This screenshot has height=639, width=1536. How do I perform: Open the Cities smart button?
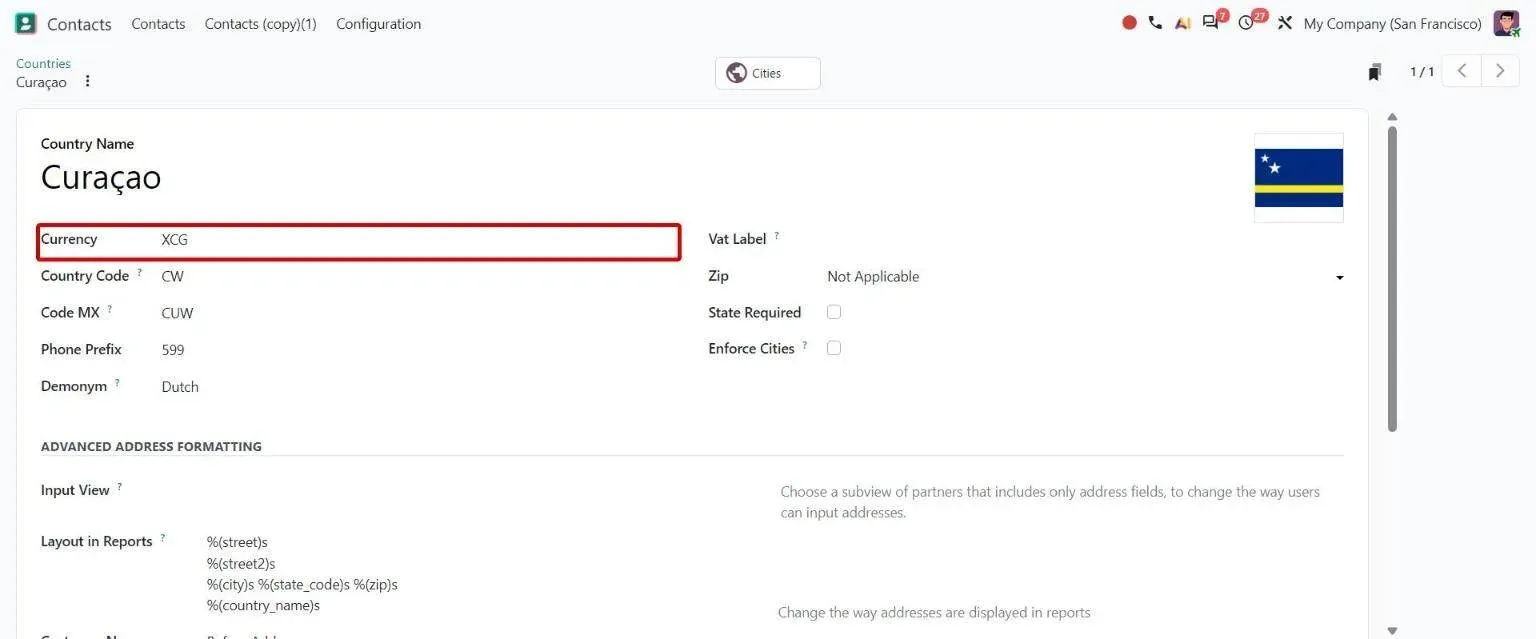point(768,73)
